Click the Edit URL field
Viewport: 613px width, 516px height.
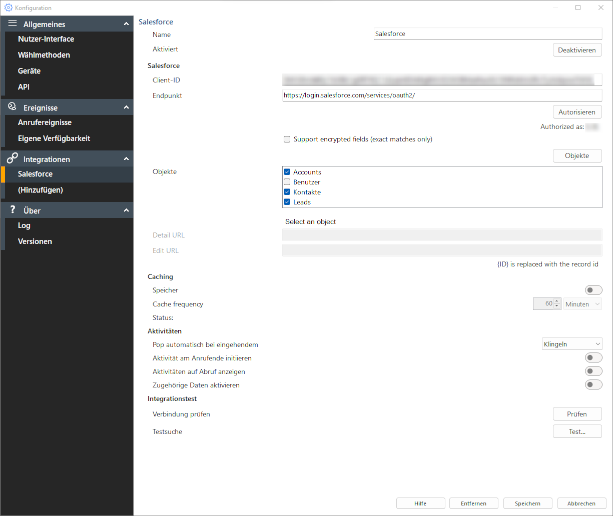click(442, 250)
